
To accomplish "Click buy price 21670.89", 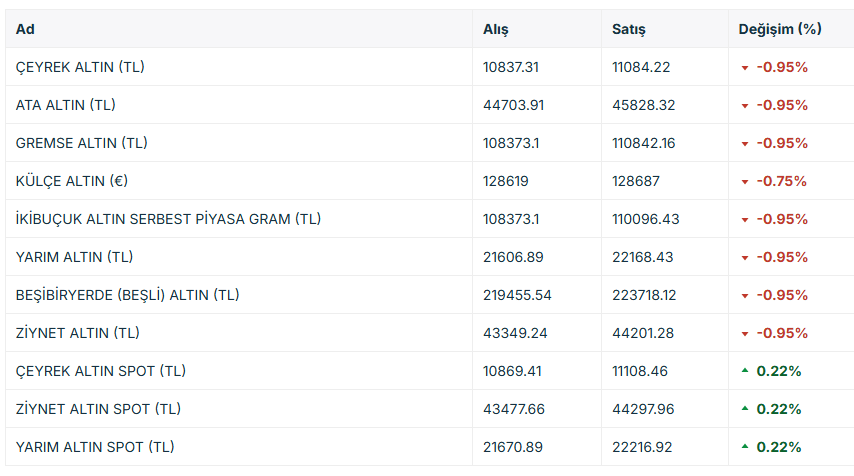I will 513,447.
